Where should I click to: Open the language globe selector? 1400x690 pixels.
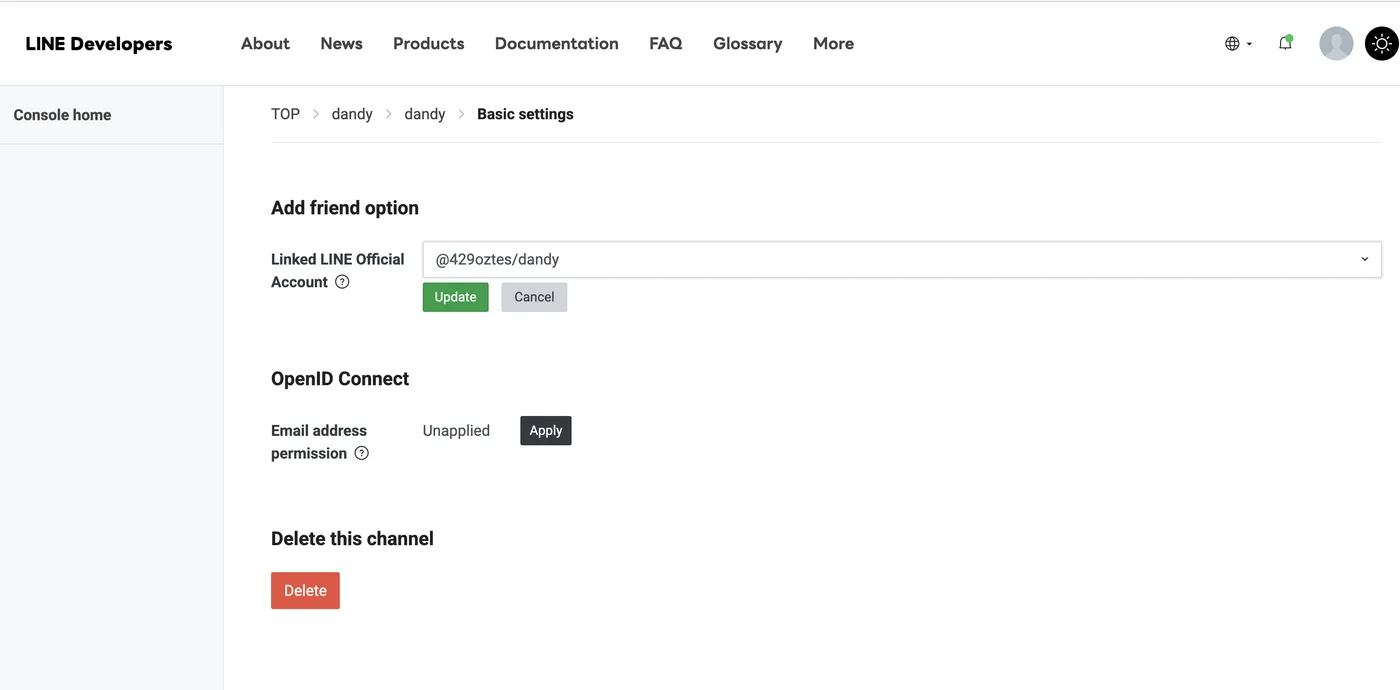pos(1238,44)
